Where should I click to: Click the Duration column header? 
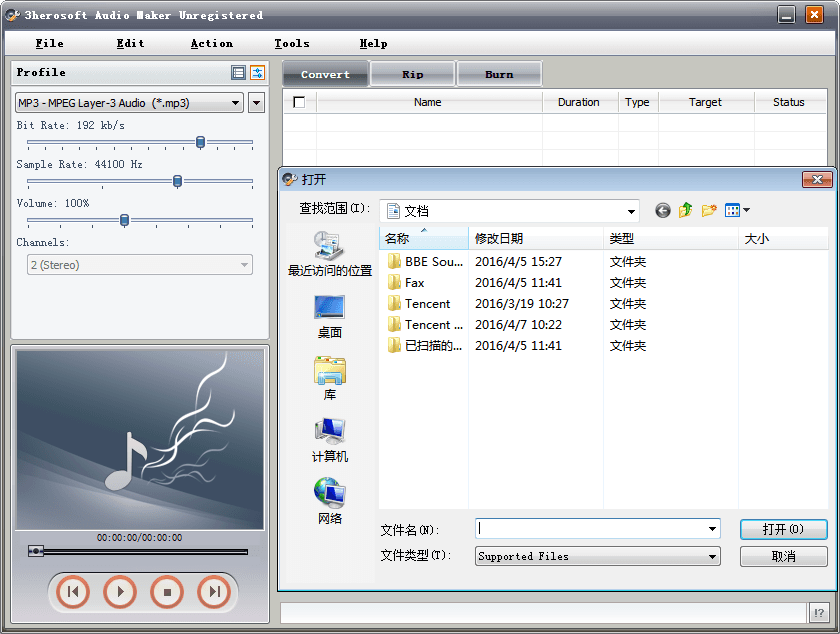(580, 102)
